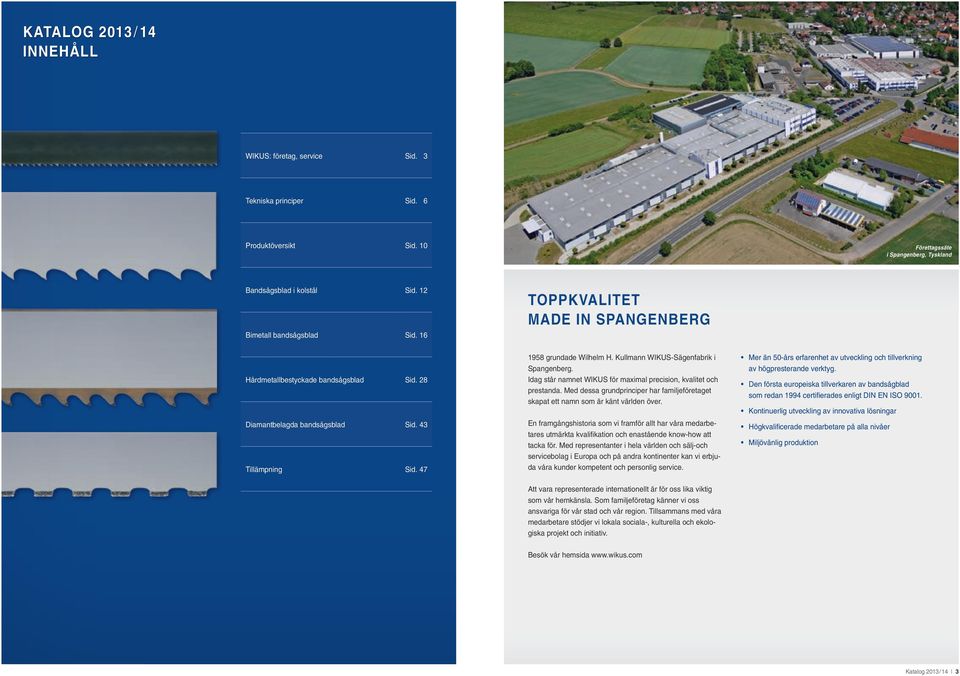This screenshot has height=676, width=960.
Task: Click page number 'Sid. 28'
Action: (416, 380)
